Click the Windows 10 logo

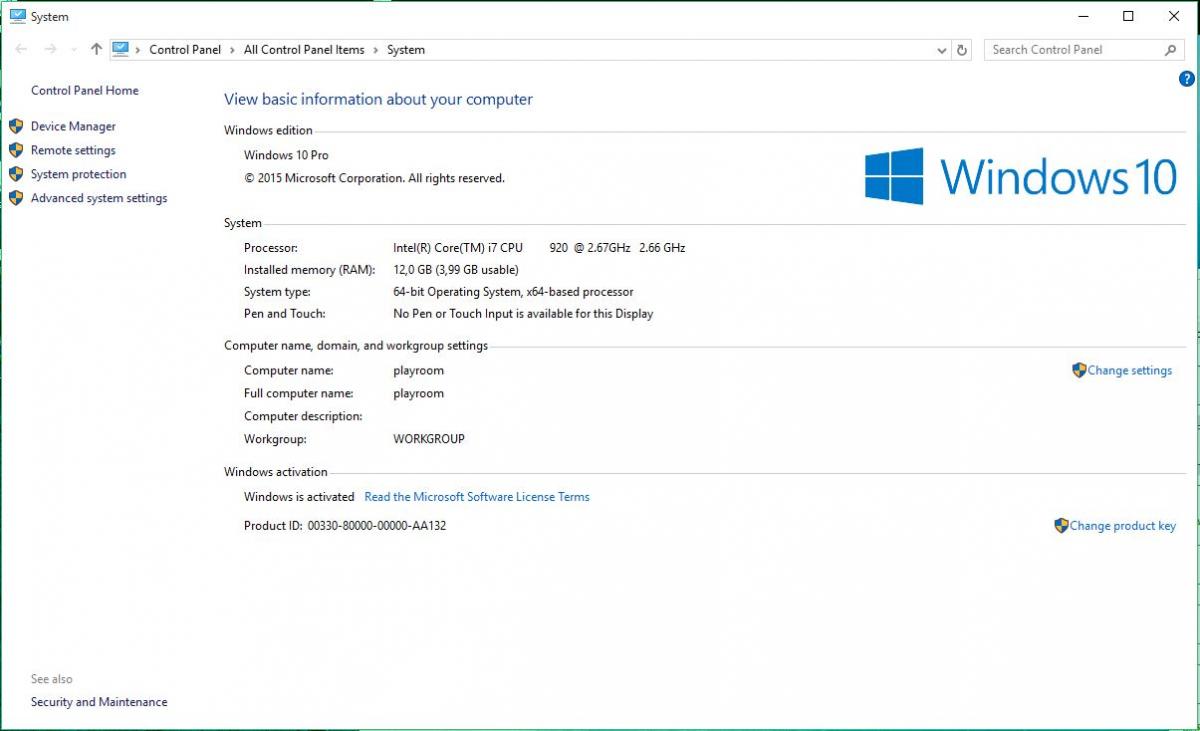1020,176
